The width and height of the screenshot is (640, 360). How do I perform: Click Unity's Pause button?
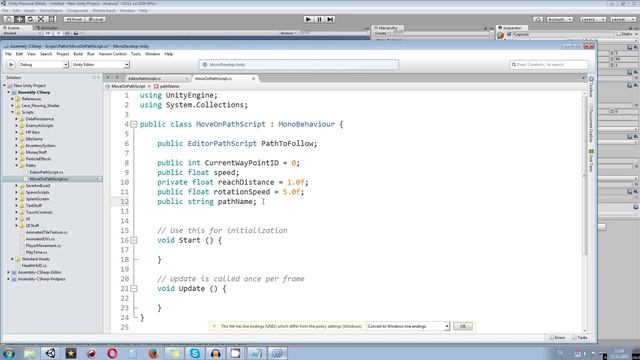pyautogui.click(x=320, y=19)
